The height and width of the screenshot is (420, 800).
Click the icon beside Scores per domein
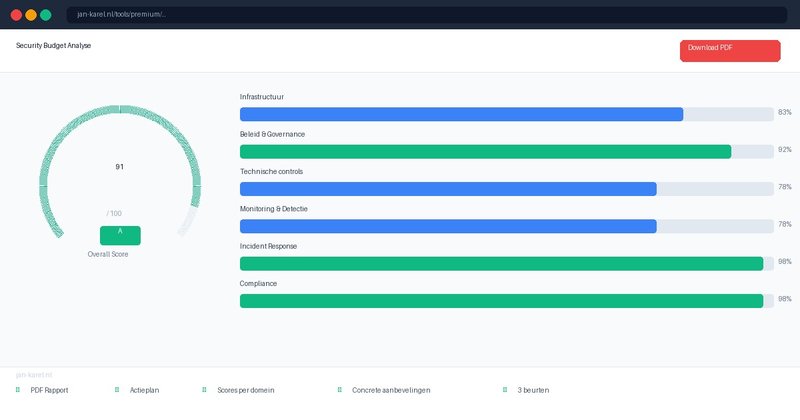pyautogui.click(x=204, y=390)
